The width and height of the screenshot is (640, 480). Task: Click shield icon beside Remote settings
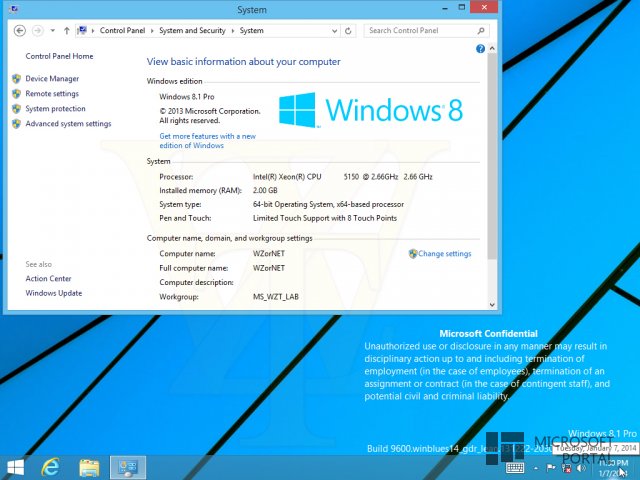16,94
